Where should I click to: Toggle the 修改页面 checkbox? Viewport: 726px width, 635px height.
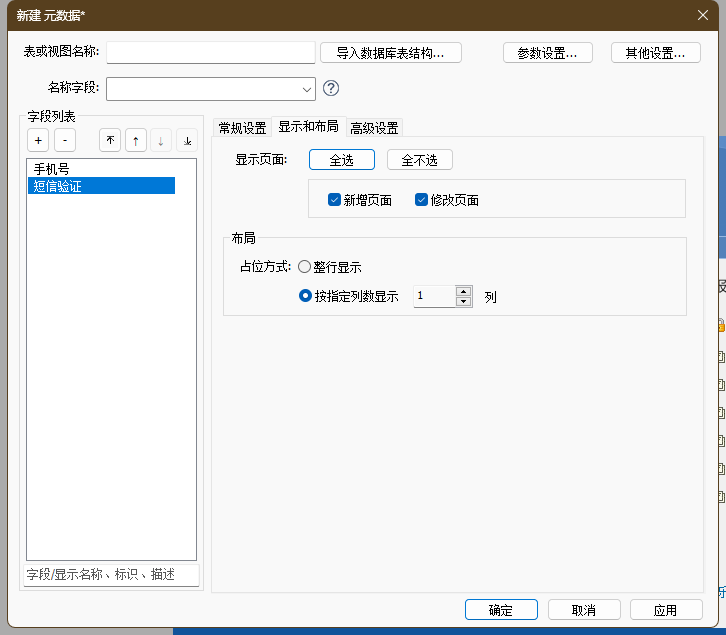tap(422, 200)
